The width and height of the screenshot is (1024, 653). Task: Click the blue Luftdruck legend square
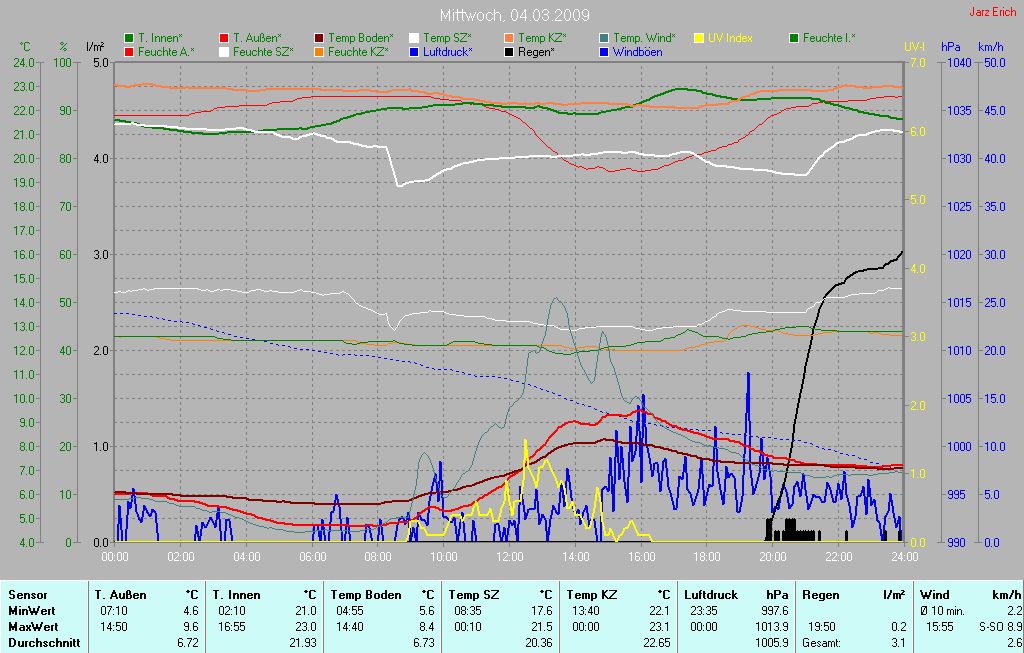pos(414,51)
